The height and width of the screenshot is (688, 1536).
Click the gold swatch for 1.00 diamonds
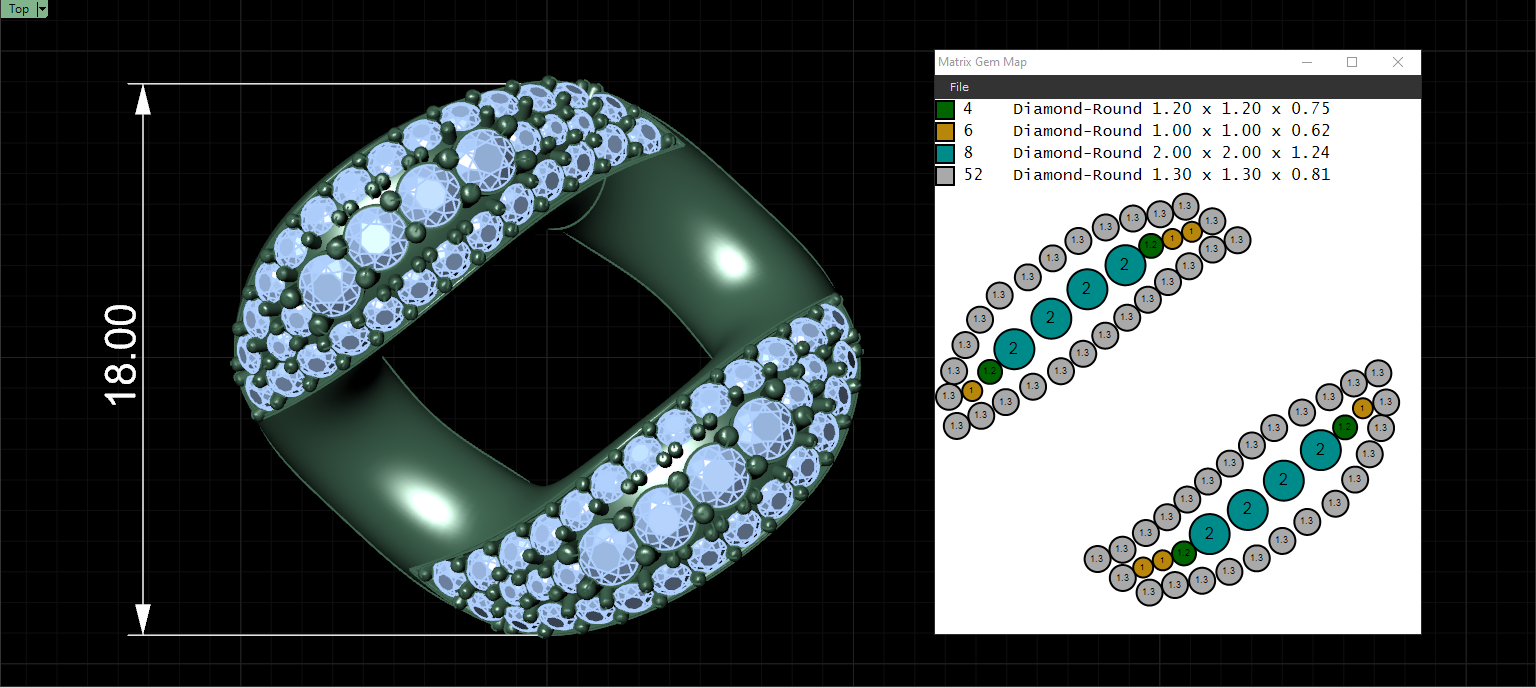tap(945, 131)
